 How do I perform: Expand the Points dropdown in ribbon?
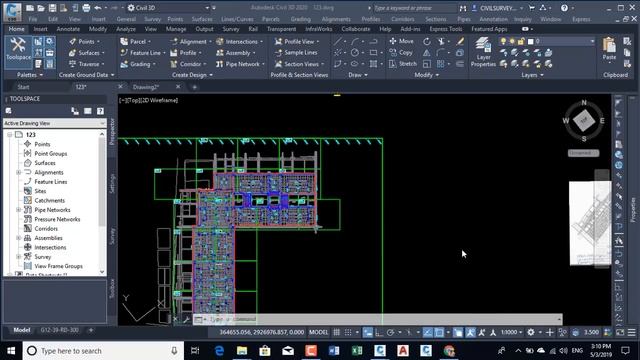pyautogui.click(x=98, y=42)
